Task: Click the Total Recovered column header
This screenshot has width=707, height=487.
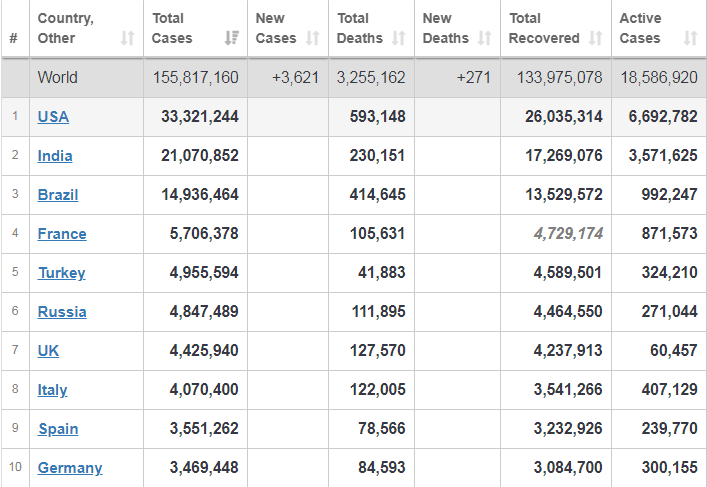Action: tap(556, 28)
